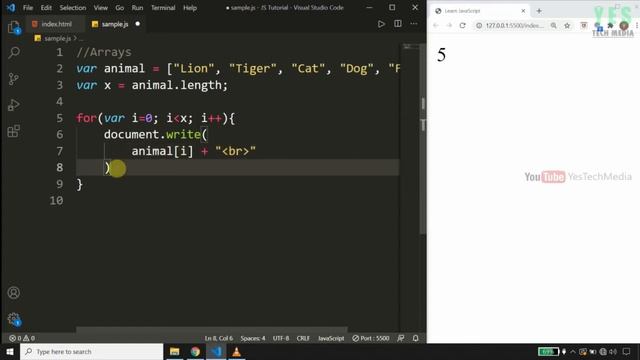Viewport: 640px width, 360px height.
Task: Open the Terminal menu
Action: [163, 8]
